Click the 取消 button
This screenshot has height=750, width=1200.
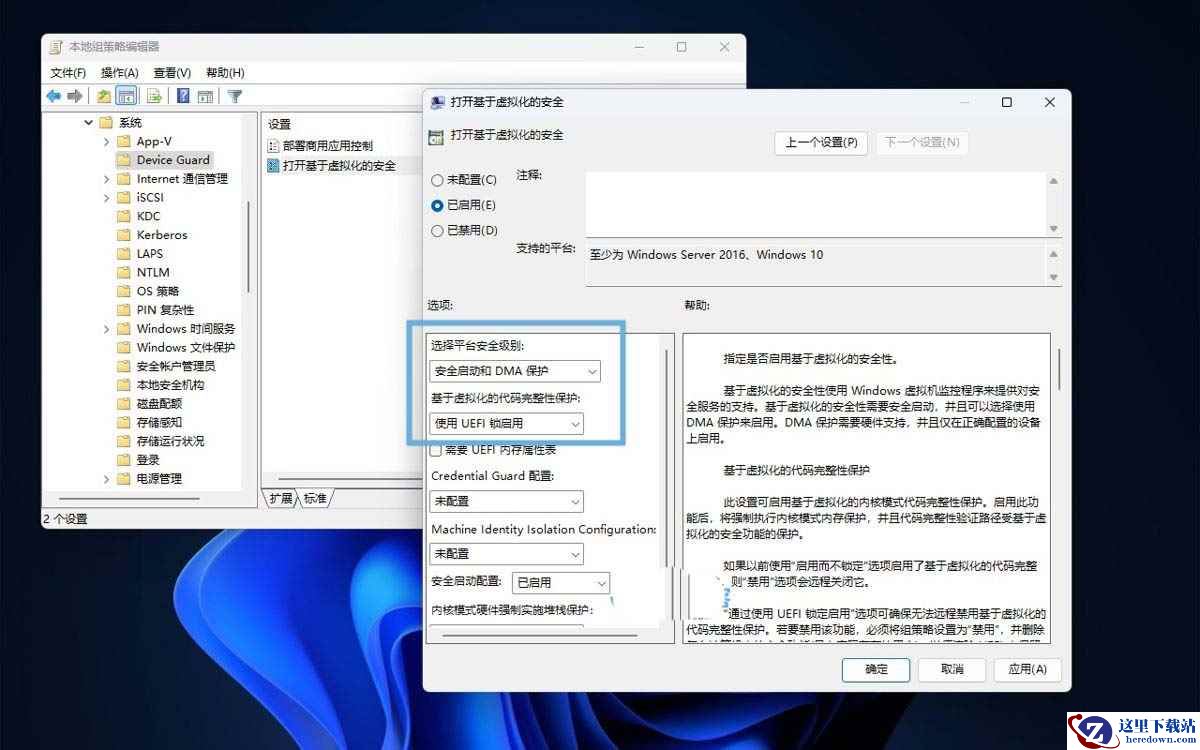point(952,669)
